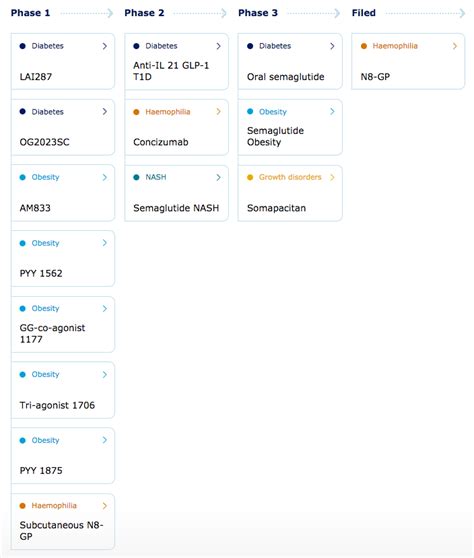Image resolution: width=474 pixels, height=558 pixels.
Task: Open the PYY 1875 project name
Action: pos(41,471)
